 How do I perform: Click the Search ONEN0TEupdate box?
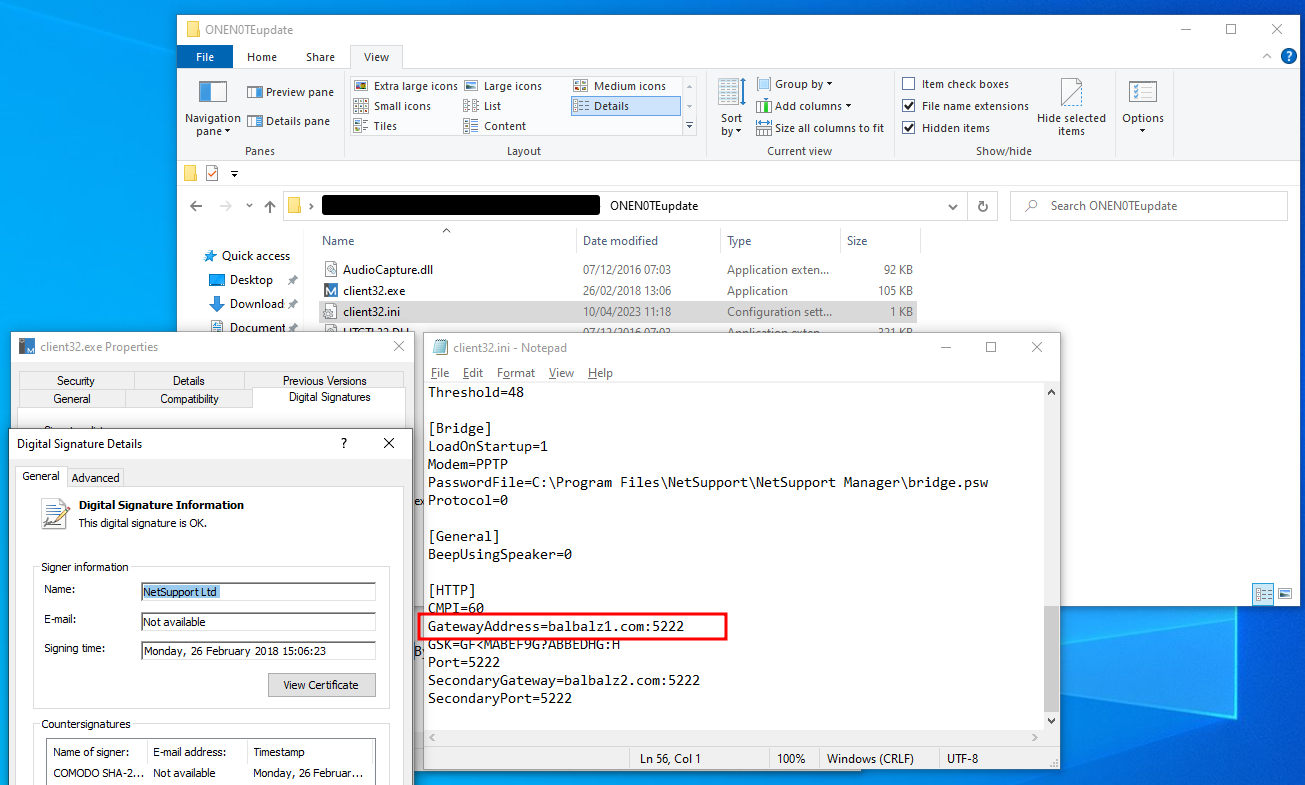click(1149, 206)
